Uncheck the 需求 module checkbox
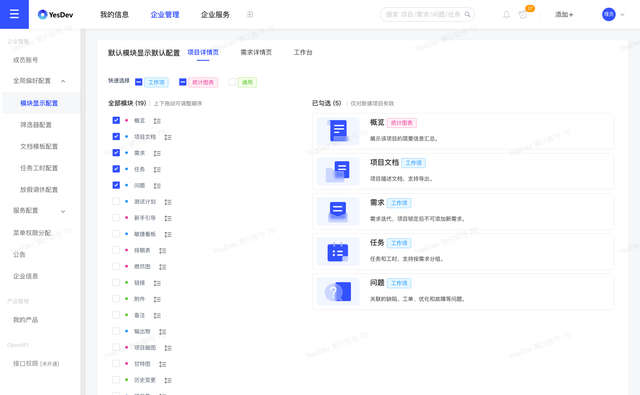640x395 pixels. pyautogui.click(x=116, y=153)
